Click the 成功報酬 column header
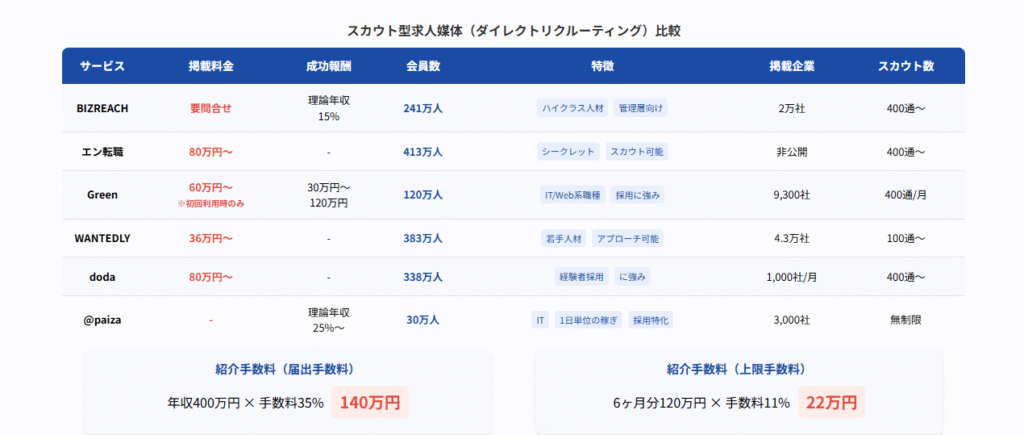 [x=328, y=67]
